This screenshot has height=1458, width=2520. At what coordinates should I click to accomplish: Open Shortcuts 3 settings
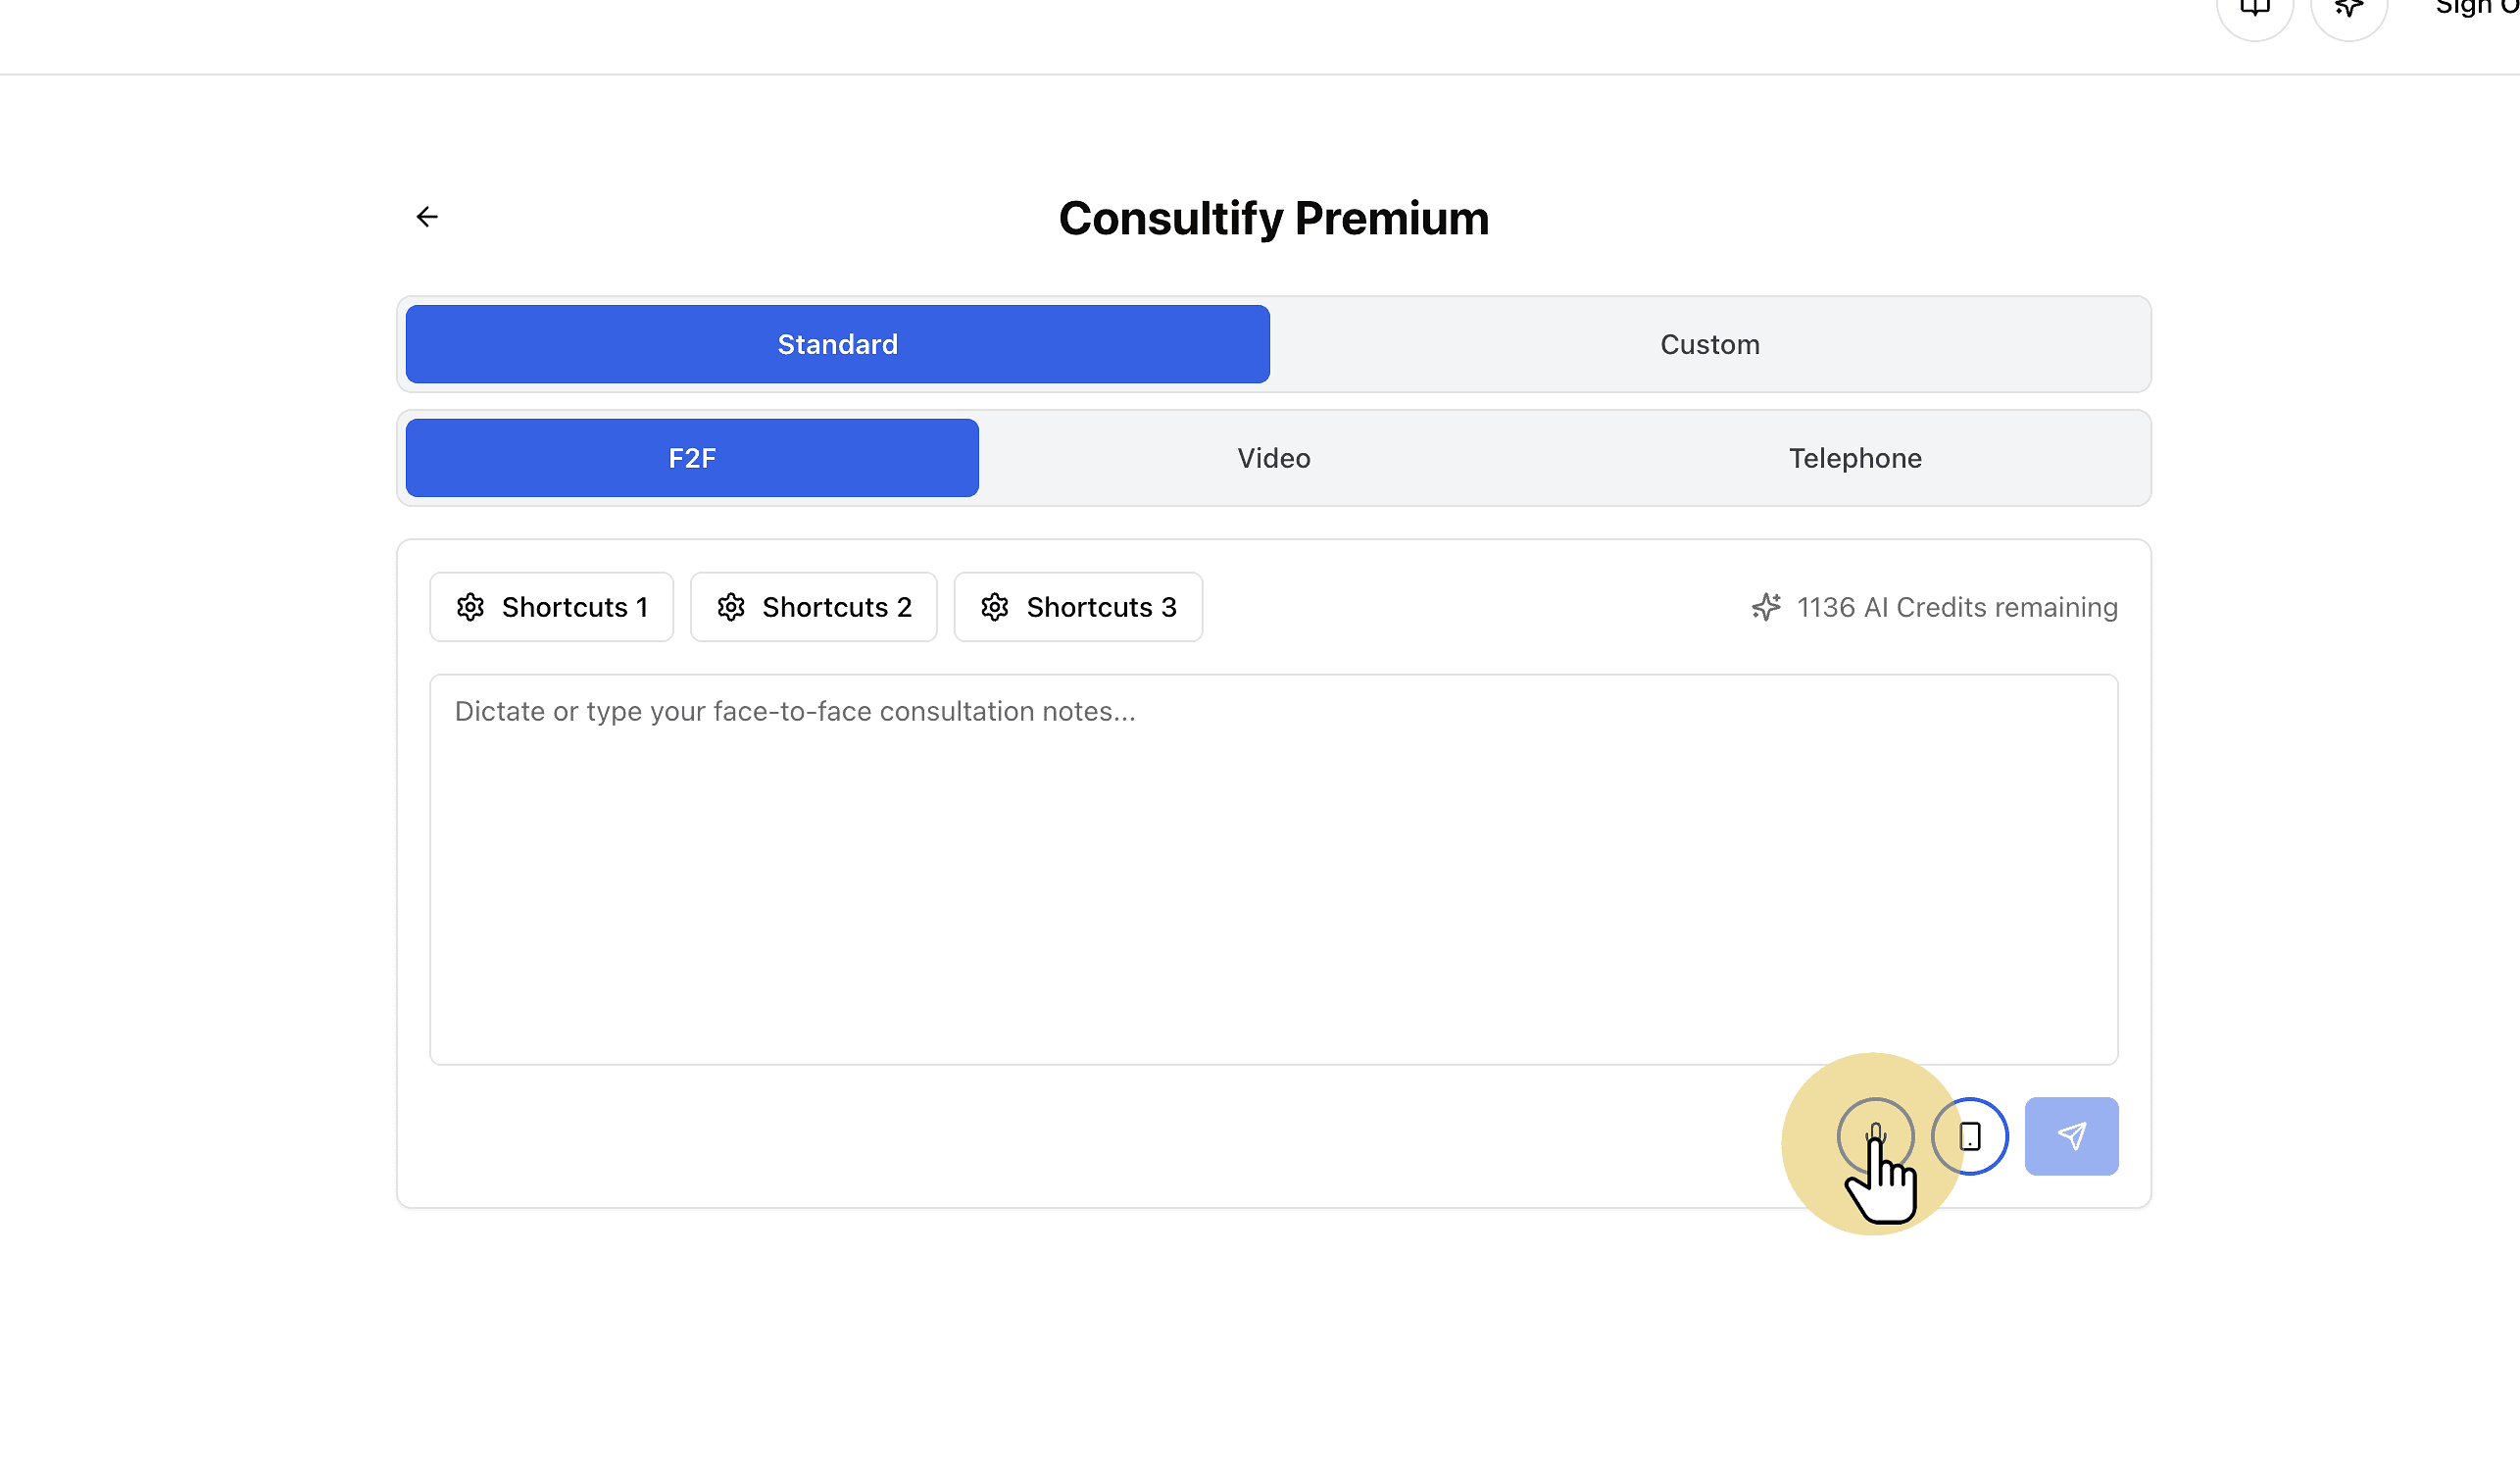coord(1078,607)
